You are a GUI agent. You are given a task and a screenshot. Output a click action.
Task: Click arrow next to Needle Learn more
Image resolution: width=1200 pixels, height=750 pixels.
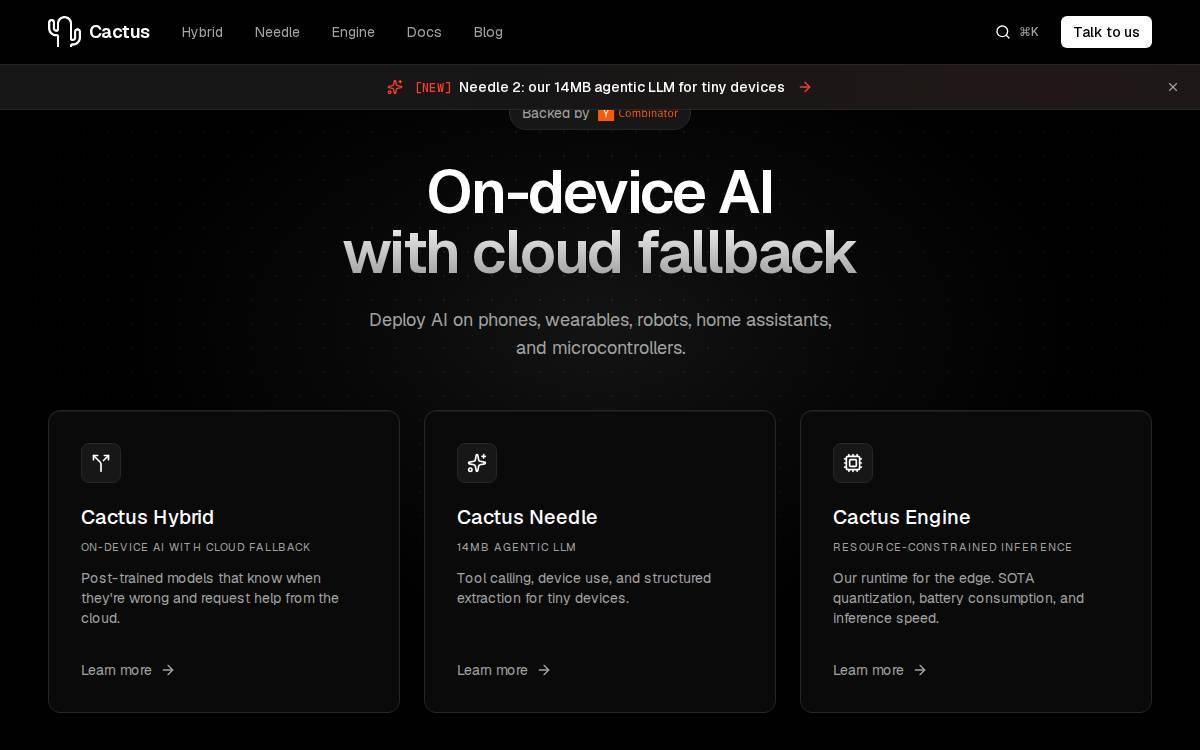click(x=544, y=670)
